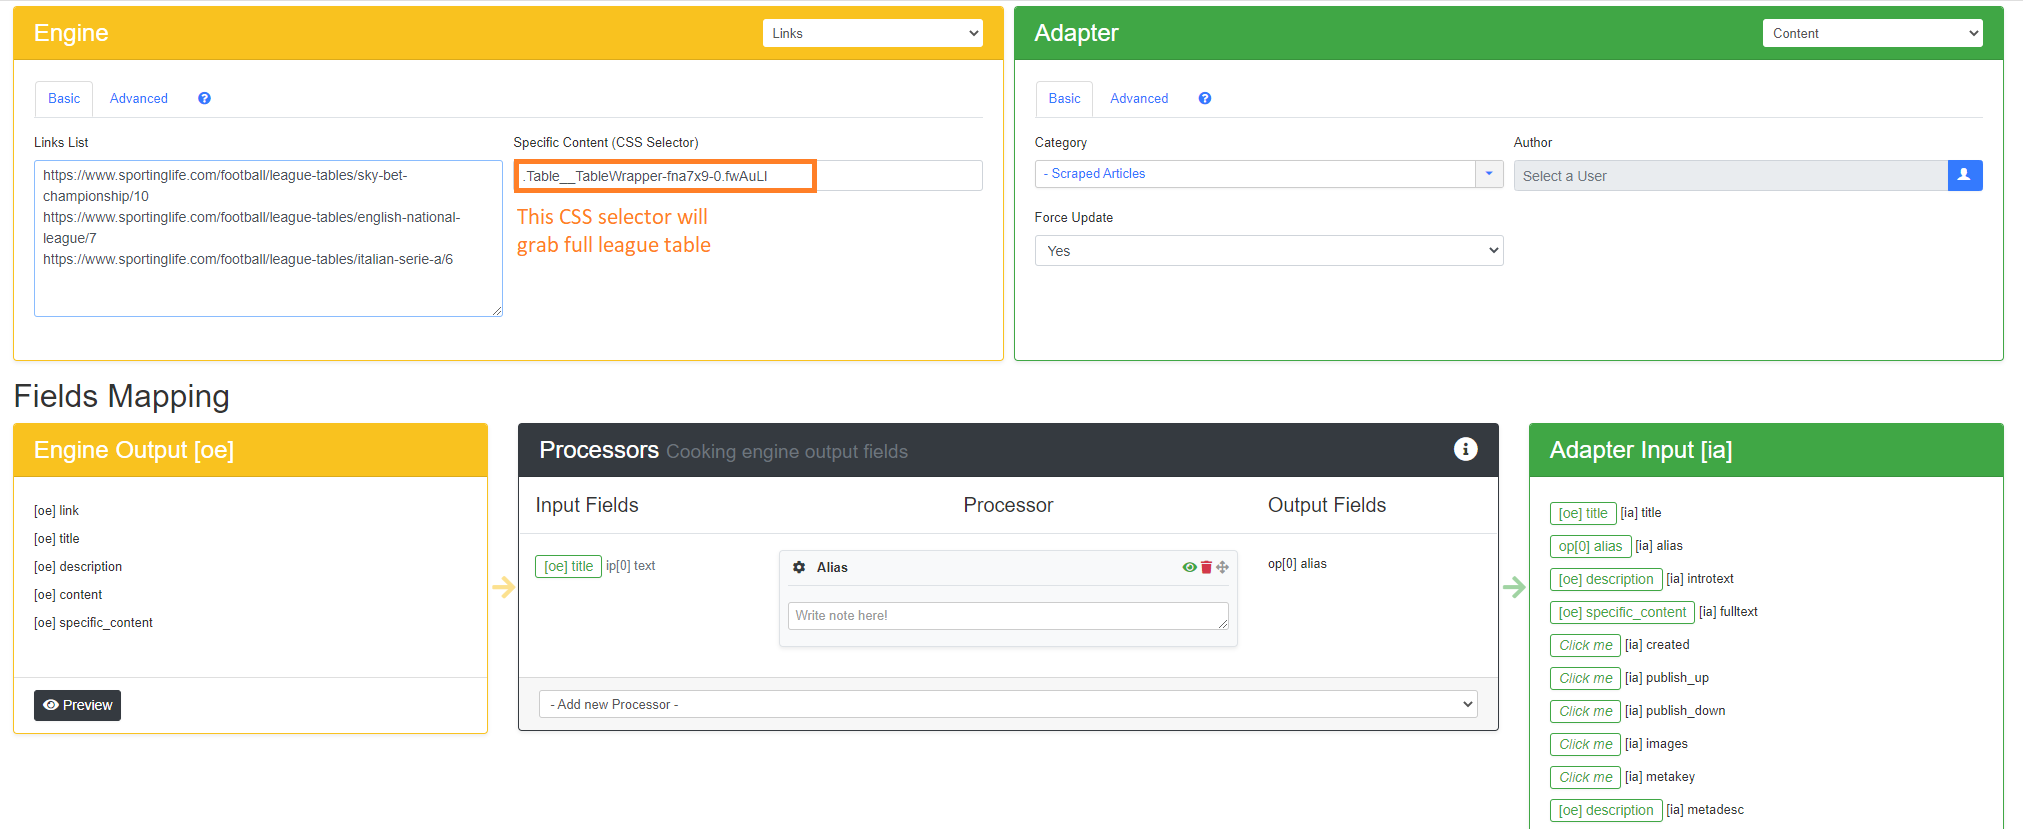Click the Click me tag for publish_up
Viewport: 2023px width, 829px height.
pyautogui.click(x=1585, y=678)
